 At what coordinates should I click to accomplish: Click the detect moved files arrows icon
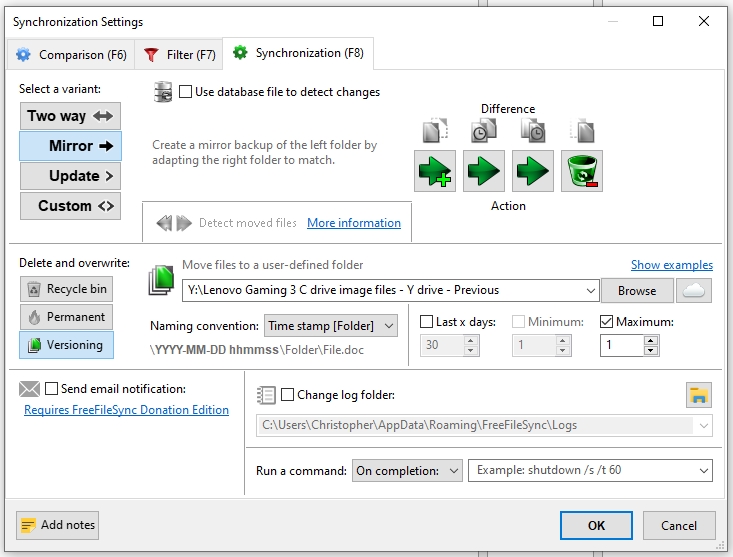coord(174,223)
